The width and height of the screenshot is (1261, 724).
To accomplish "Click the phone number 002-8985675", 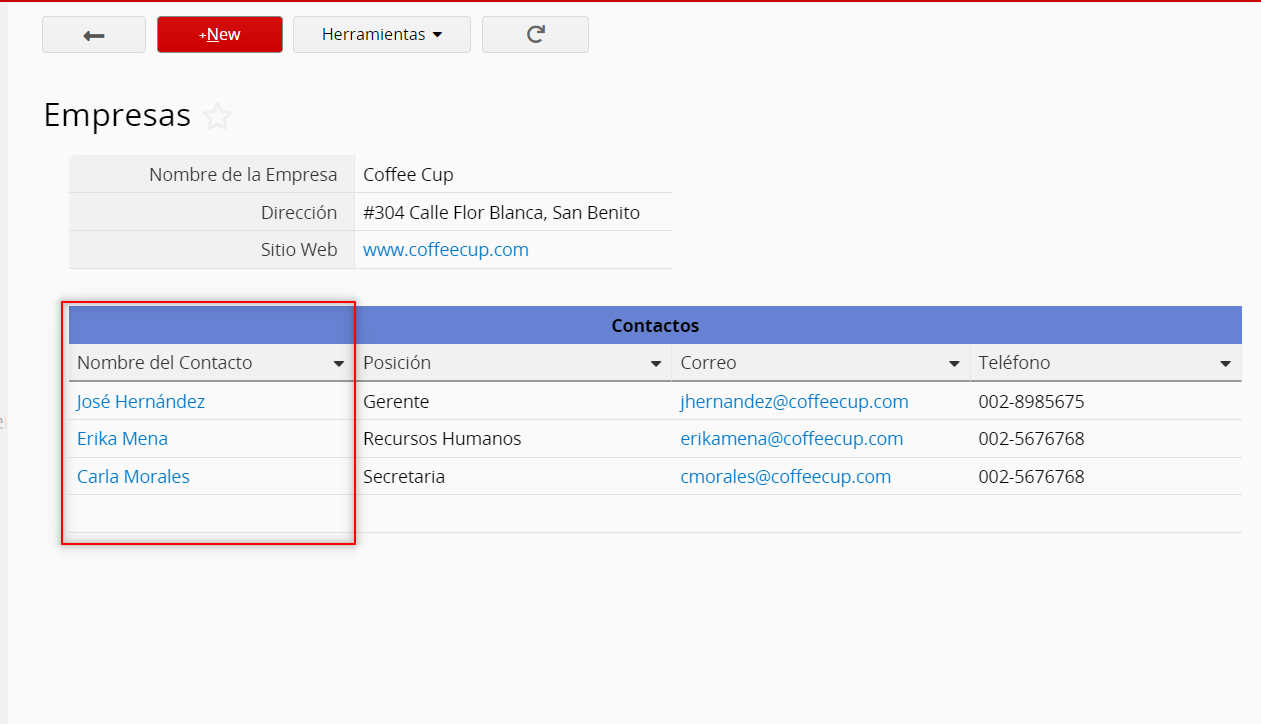I will pos(1031,402).
